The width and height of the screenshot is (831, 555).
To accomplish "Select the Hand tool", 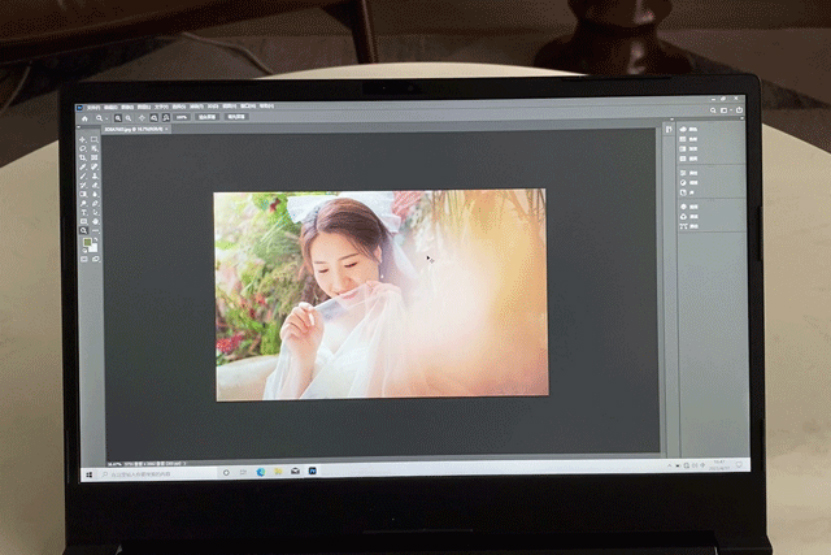I will click(95, 222).
